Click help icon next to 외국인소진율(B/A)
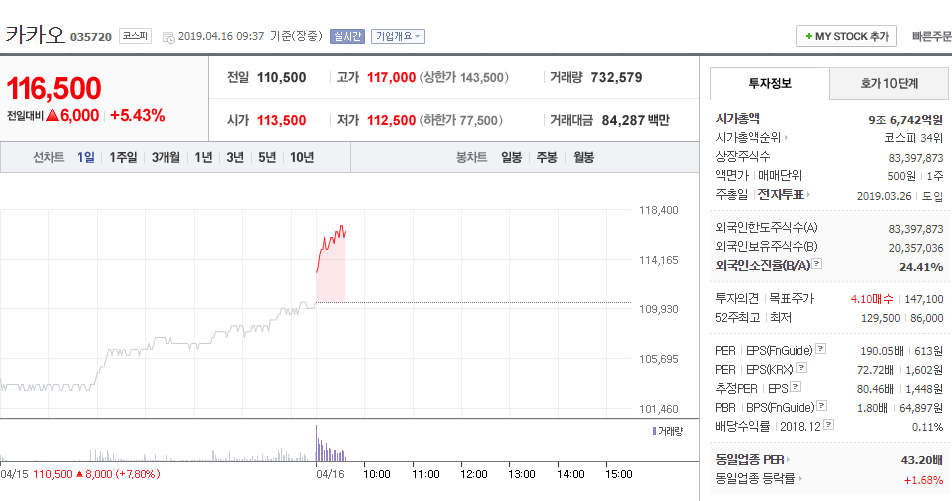Image resolution: width=952 pixels, height=501 pixels. coord(817,264)
